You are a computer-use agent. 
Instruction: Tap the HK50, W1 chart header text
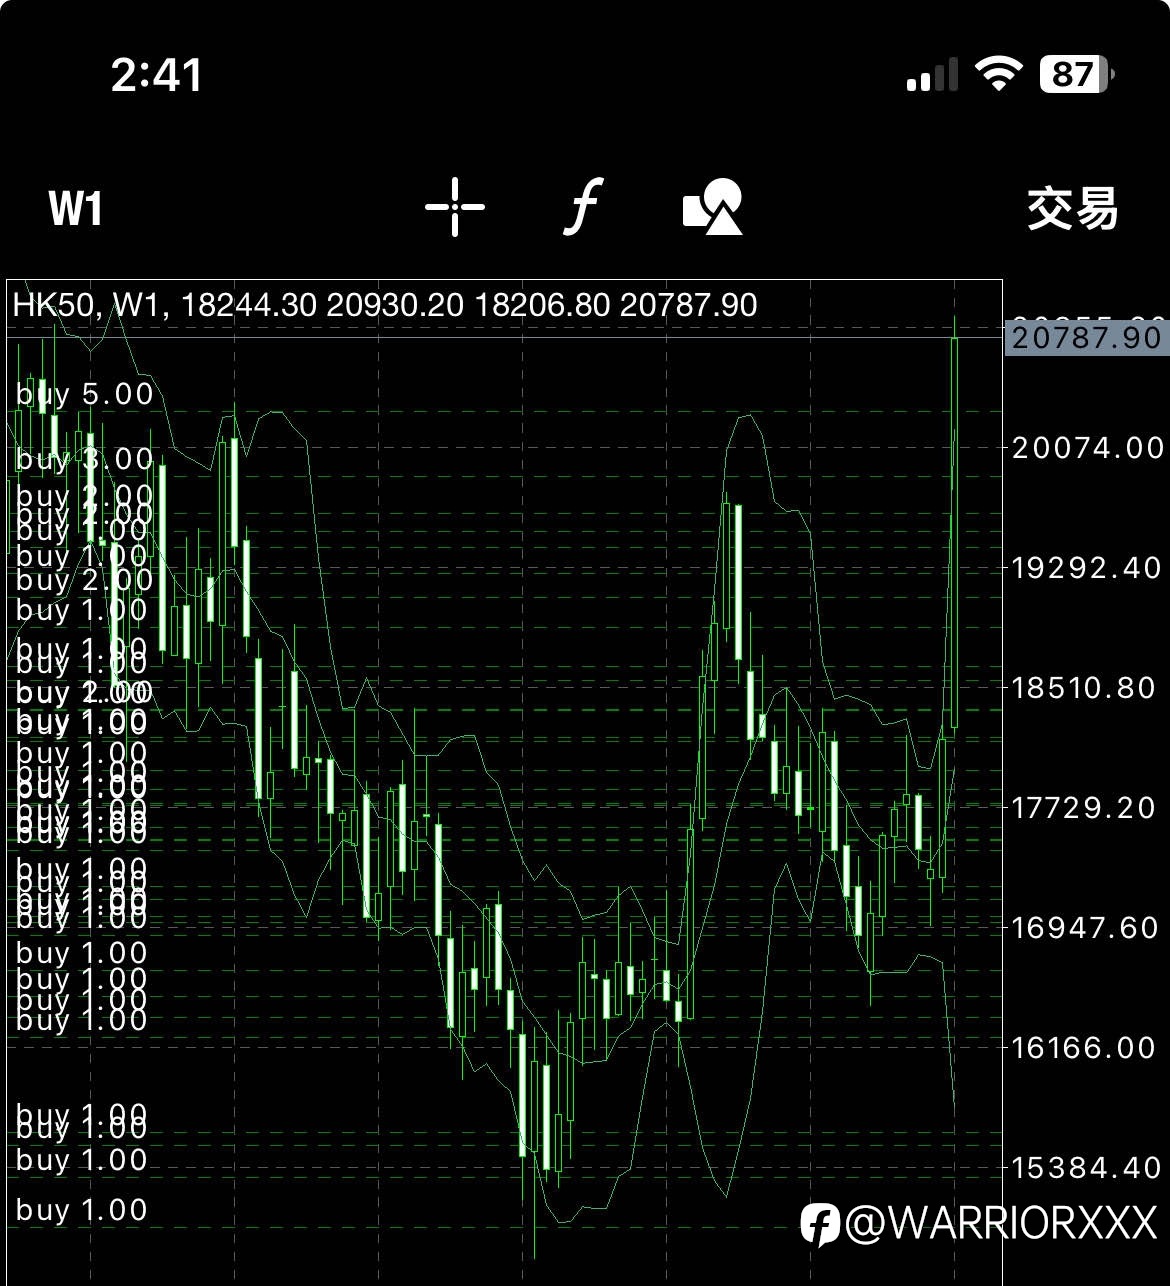point(385,304)
